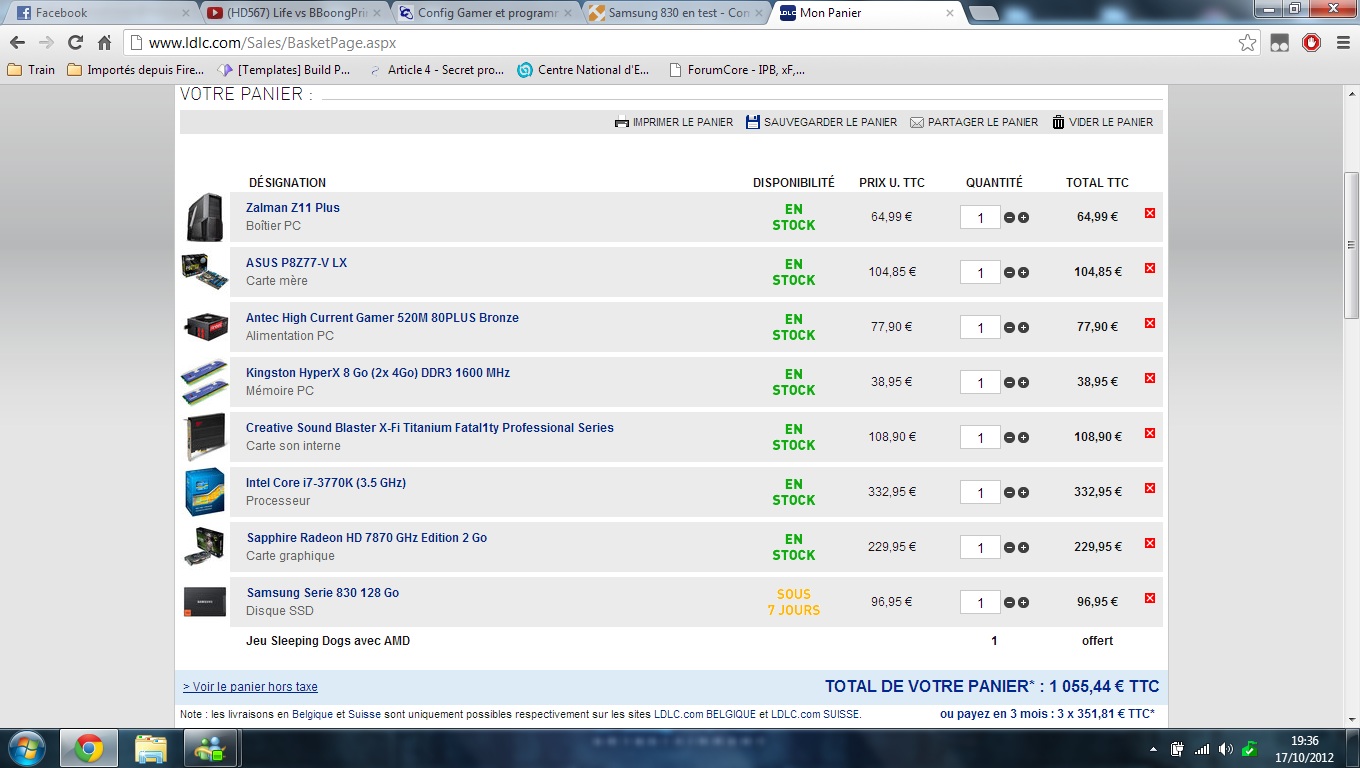Increase quantity of ASUS P8Z77-V LX
Screen dimensions: 1360x768
pos(1023,273)
